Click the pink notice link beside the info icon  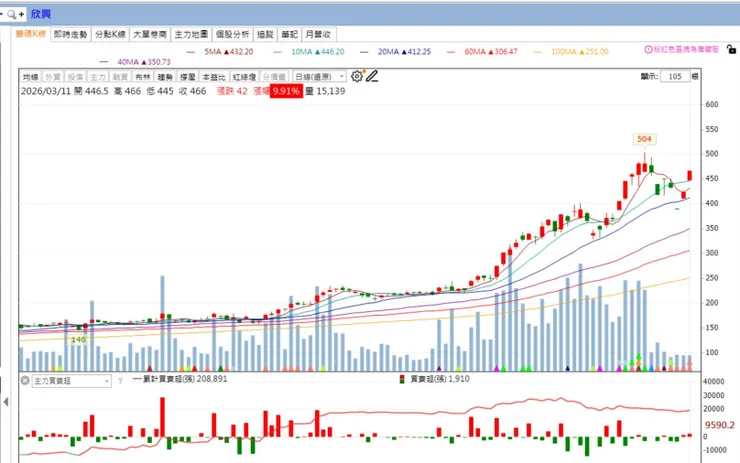[686, 49]
